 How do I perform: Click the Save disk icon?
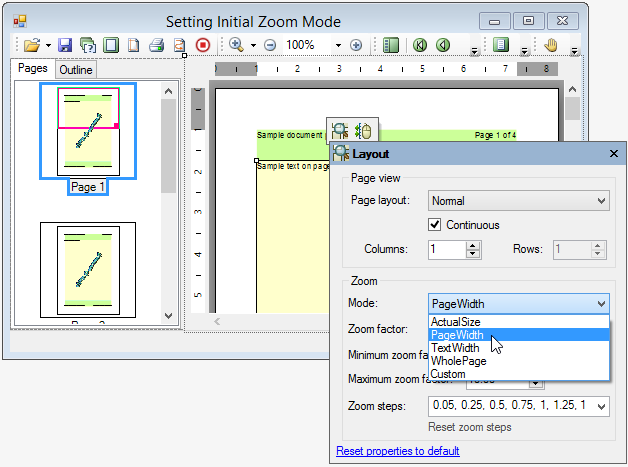(x=65, y=45)
